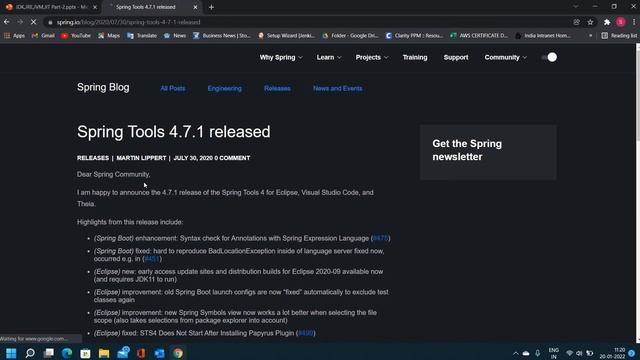Expand the Community dropdown menu
Screen dimensions: 640x360
[x=506, y=58]
